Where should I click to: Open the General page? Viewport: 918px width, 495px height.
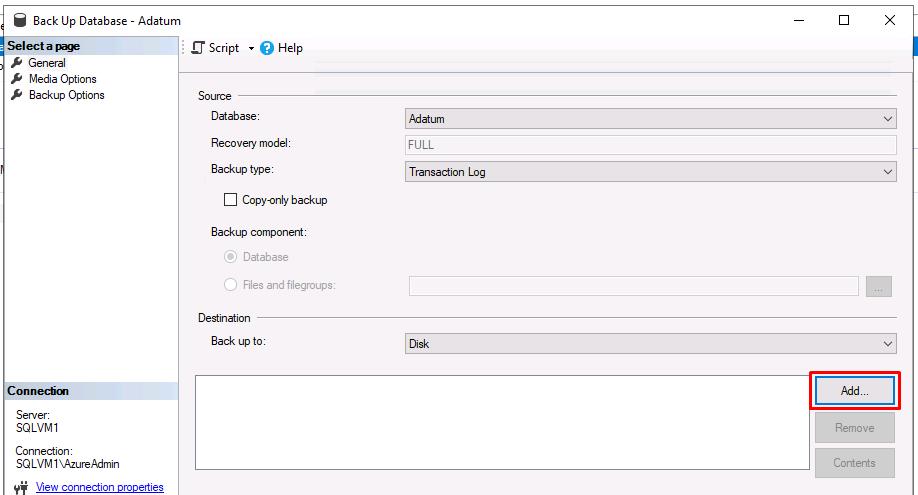(x=47, y=63)
